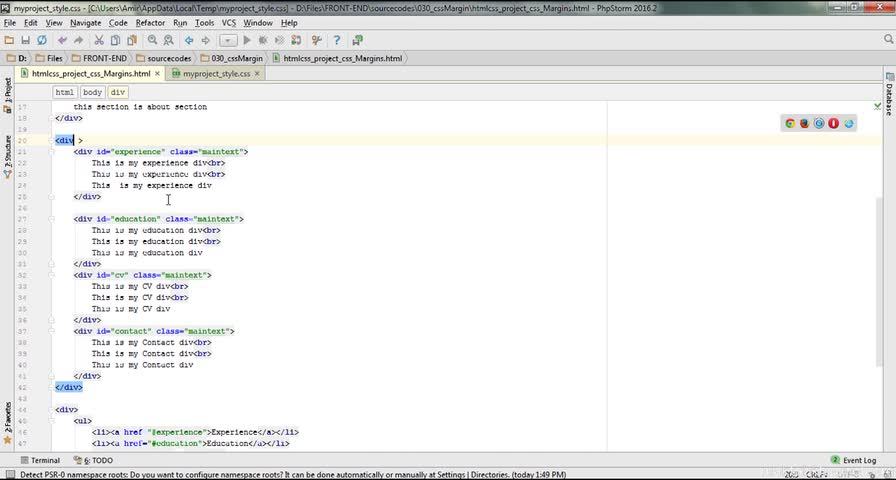Open the Terminal tool window

click(x=45, y=461)
